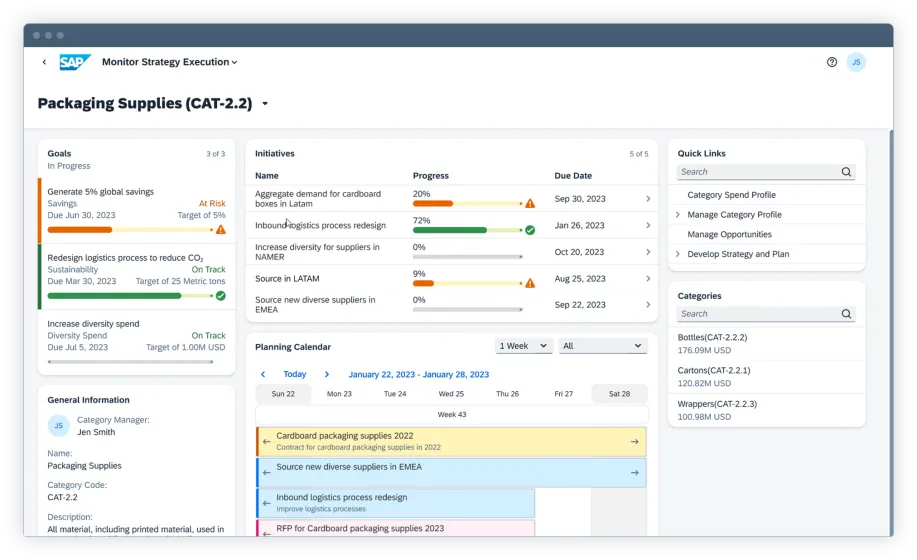This screenshot has height=560, width=917.
Task: Go back using the header back arrow
Action: pyautogui.click(x=44, y=62)
